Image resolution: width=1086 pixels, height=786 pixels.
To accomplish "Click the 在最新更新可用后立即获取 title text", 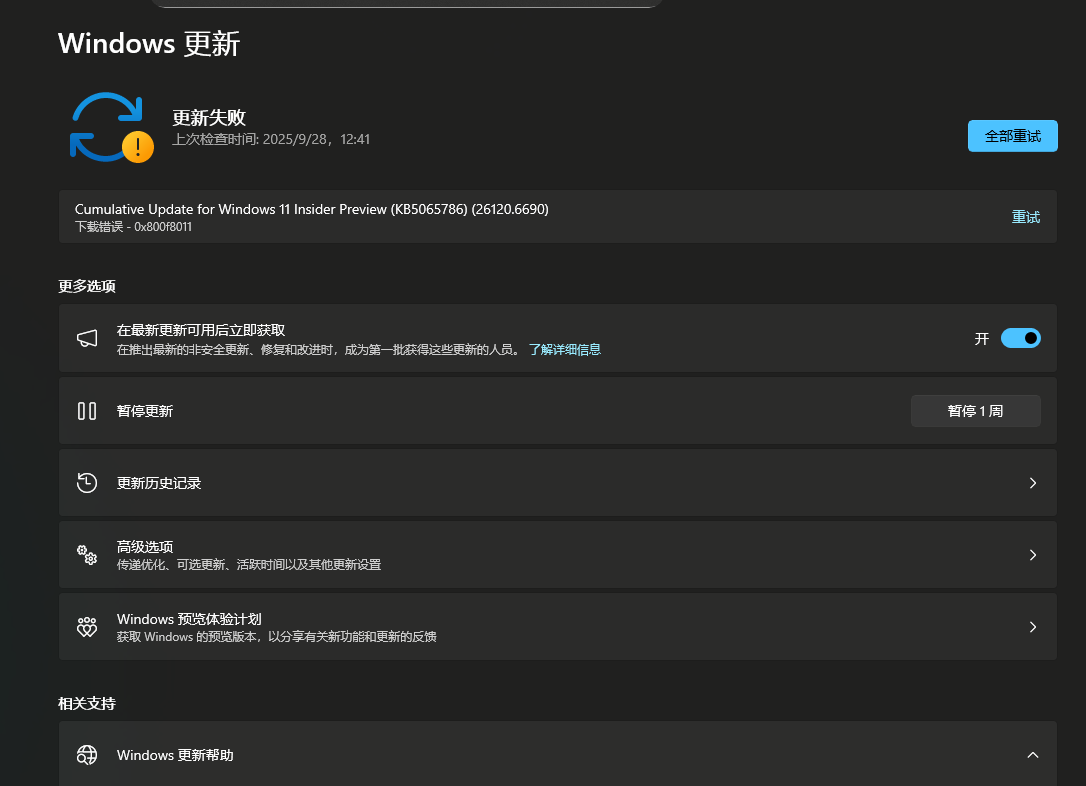I will point(201,330).
